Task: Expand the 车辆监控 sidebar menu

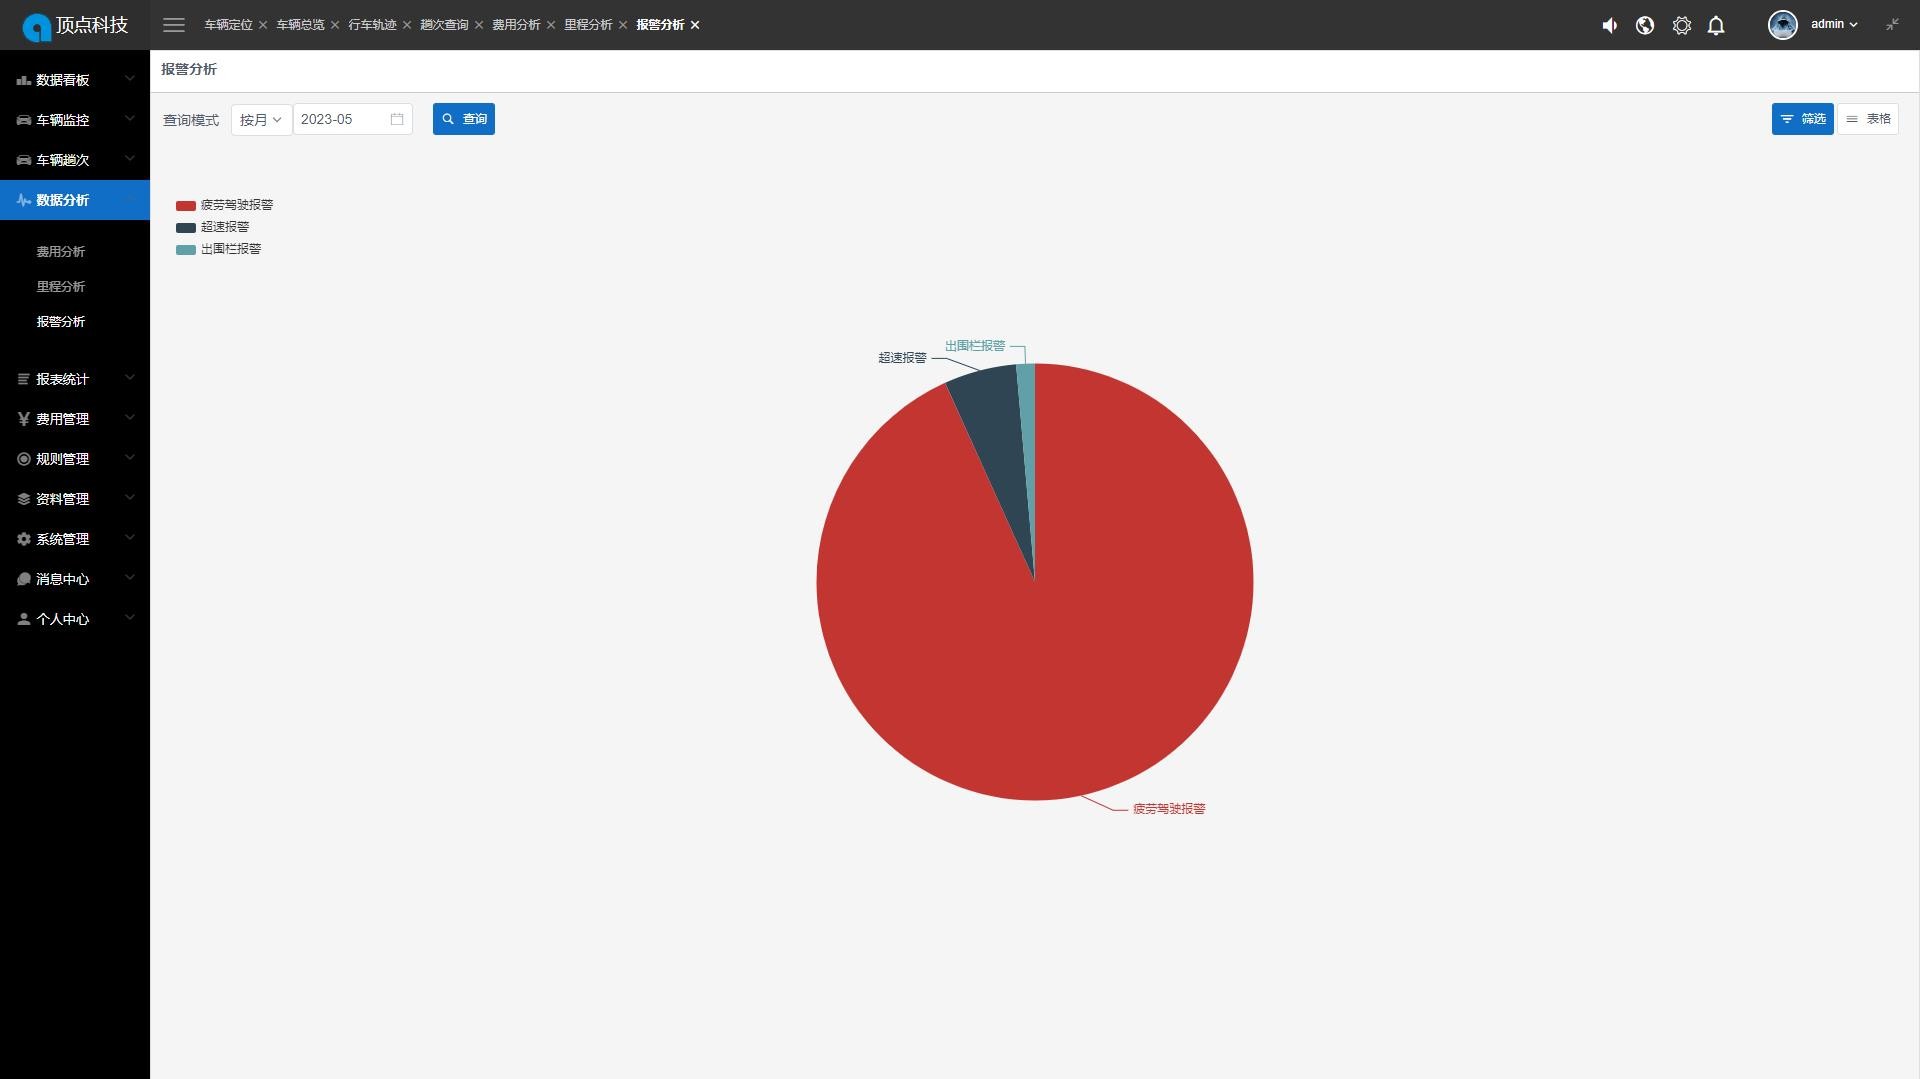Action: [75, 120]
